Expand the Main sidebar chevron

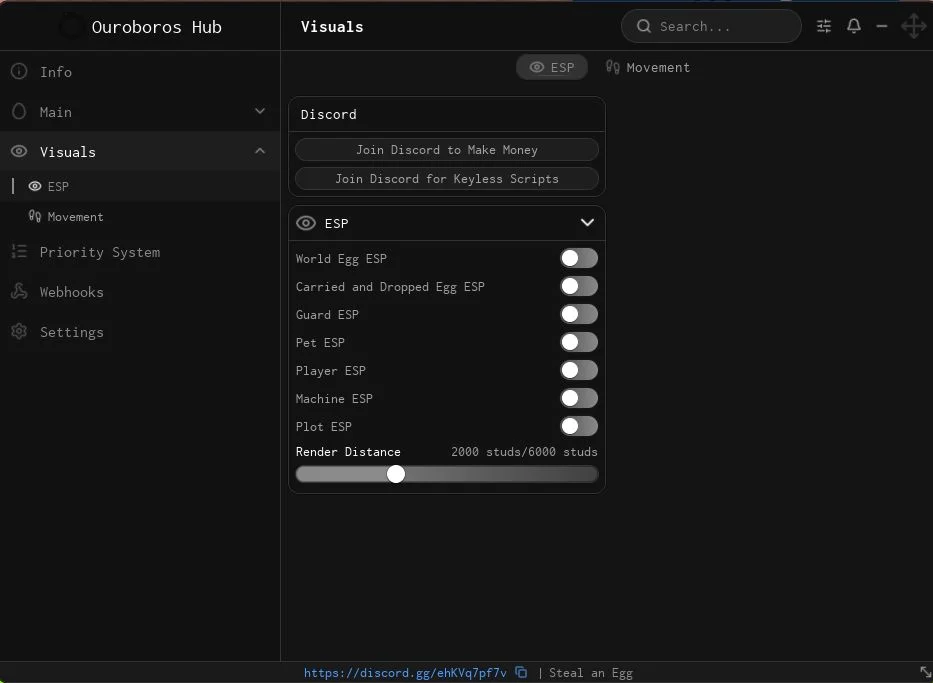pos(260,111)
